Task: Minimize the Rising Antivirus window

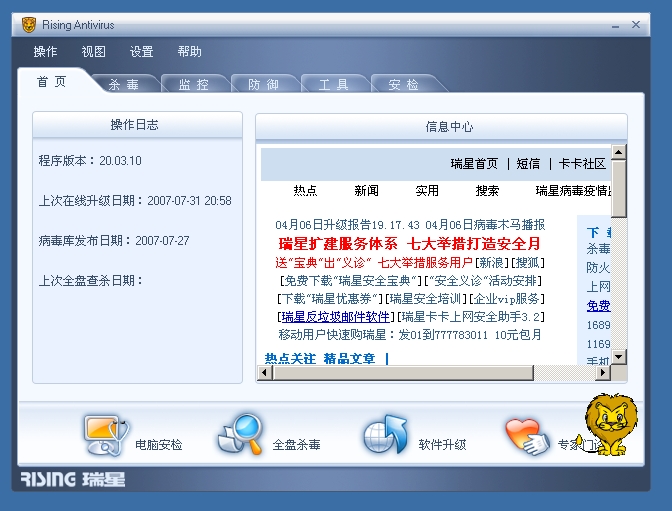Action: coord(615,26)
